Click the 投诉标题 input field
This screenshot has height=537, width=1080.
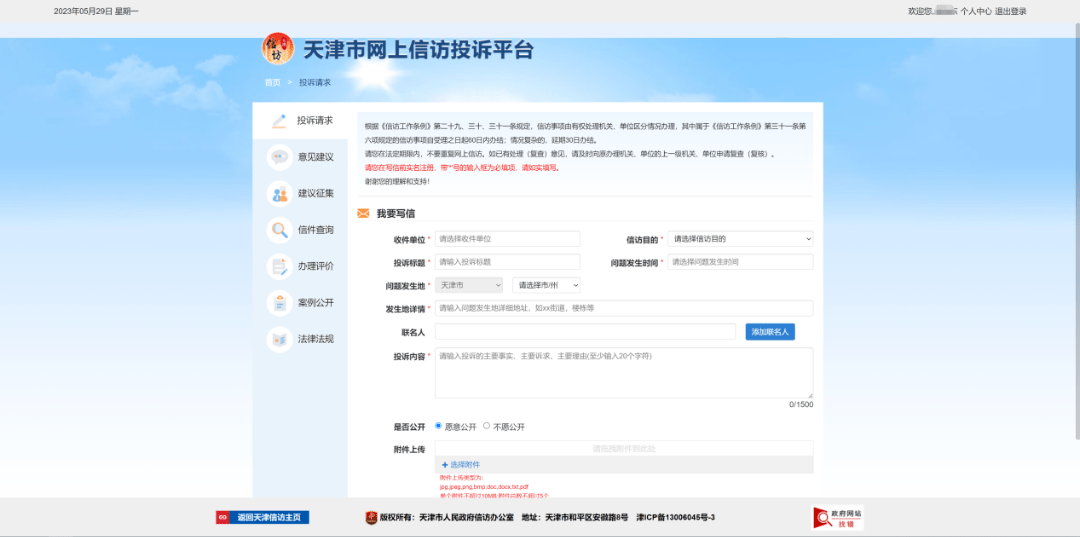tap(507, 262)
